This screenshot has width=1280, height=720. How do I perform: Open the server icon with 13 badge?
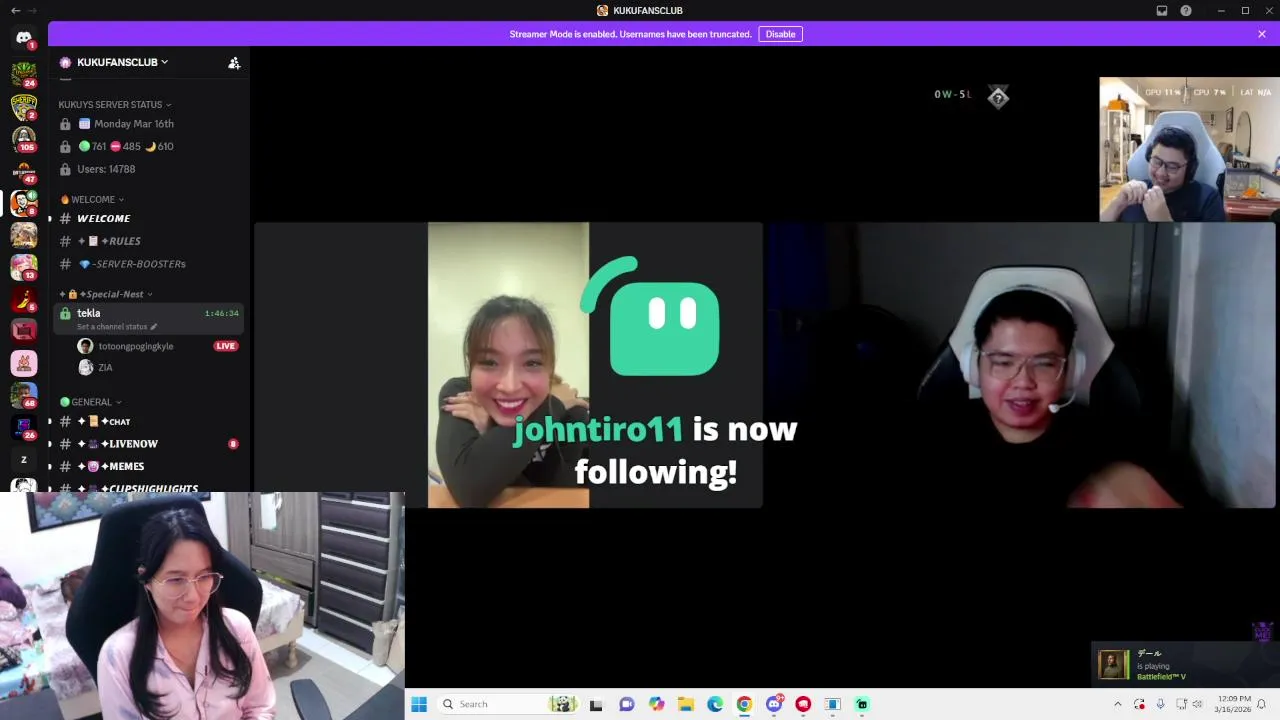pyautogui.click(x=24, y=267)
